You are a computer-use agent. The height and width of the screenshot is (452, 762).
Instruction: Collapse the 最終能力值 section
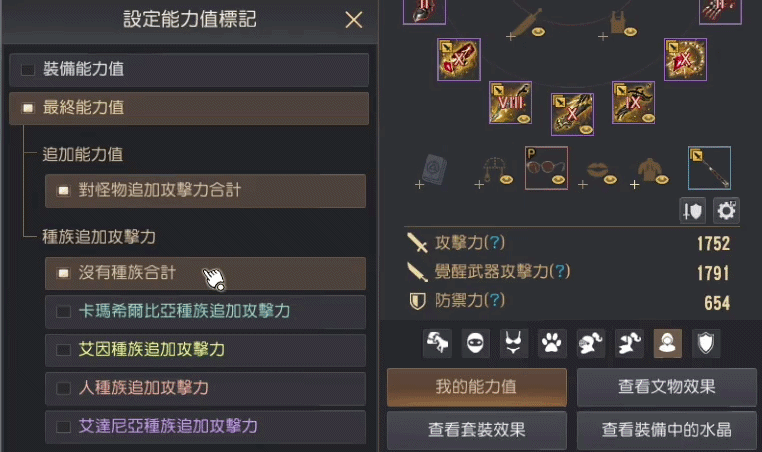tap(189, 108)
